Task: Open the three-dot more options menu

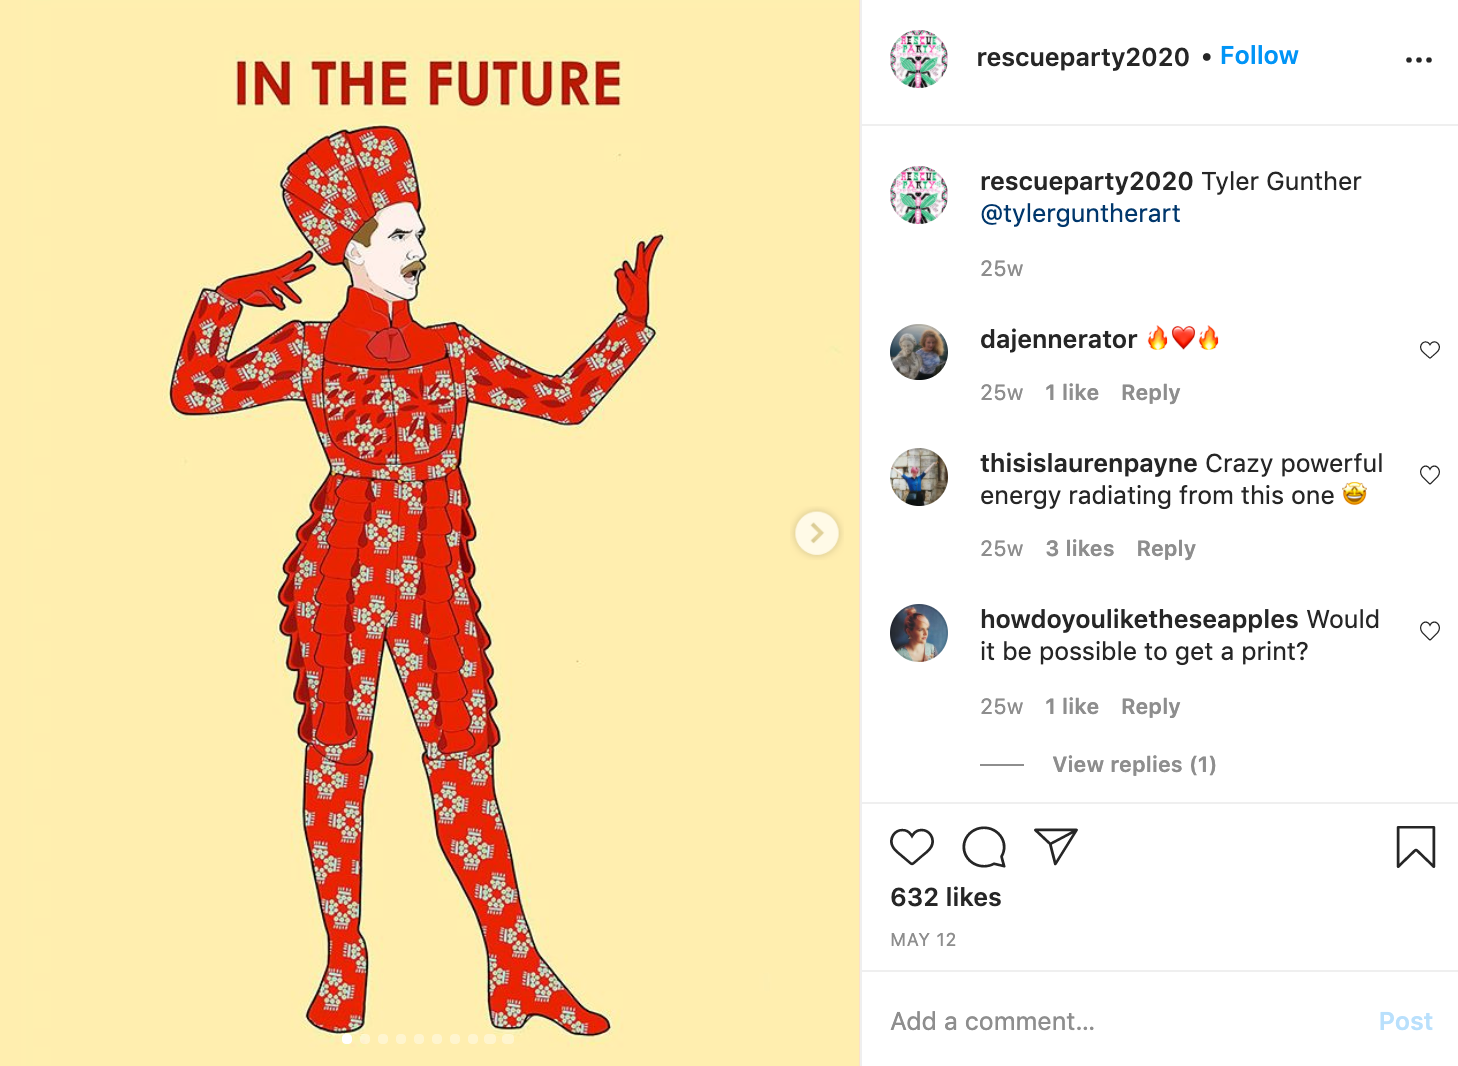Action: pos(1418,60)
